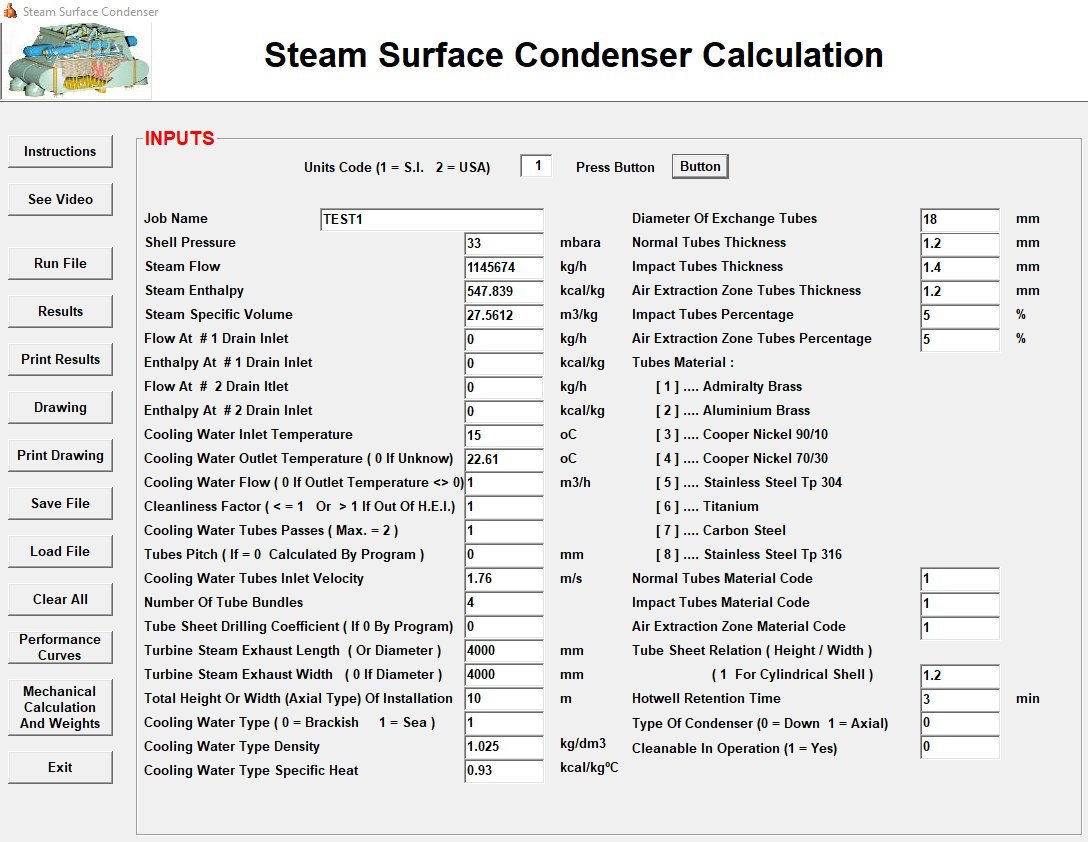This screenshot has height=842, width=1088.
Task: Click Air Extraction Zone Tubes Thickness field
Action: click(x=960, y=291)
